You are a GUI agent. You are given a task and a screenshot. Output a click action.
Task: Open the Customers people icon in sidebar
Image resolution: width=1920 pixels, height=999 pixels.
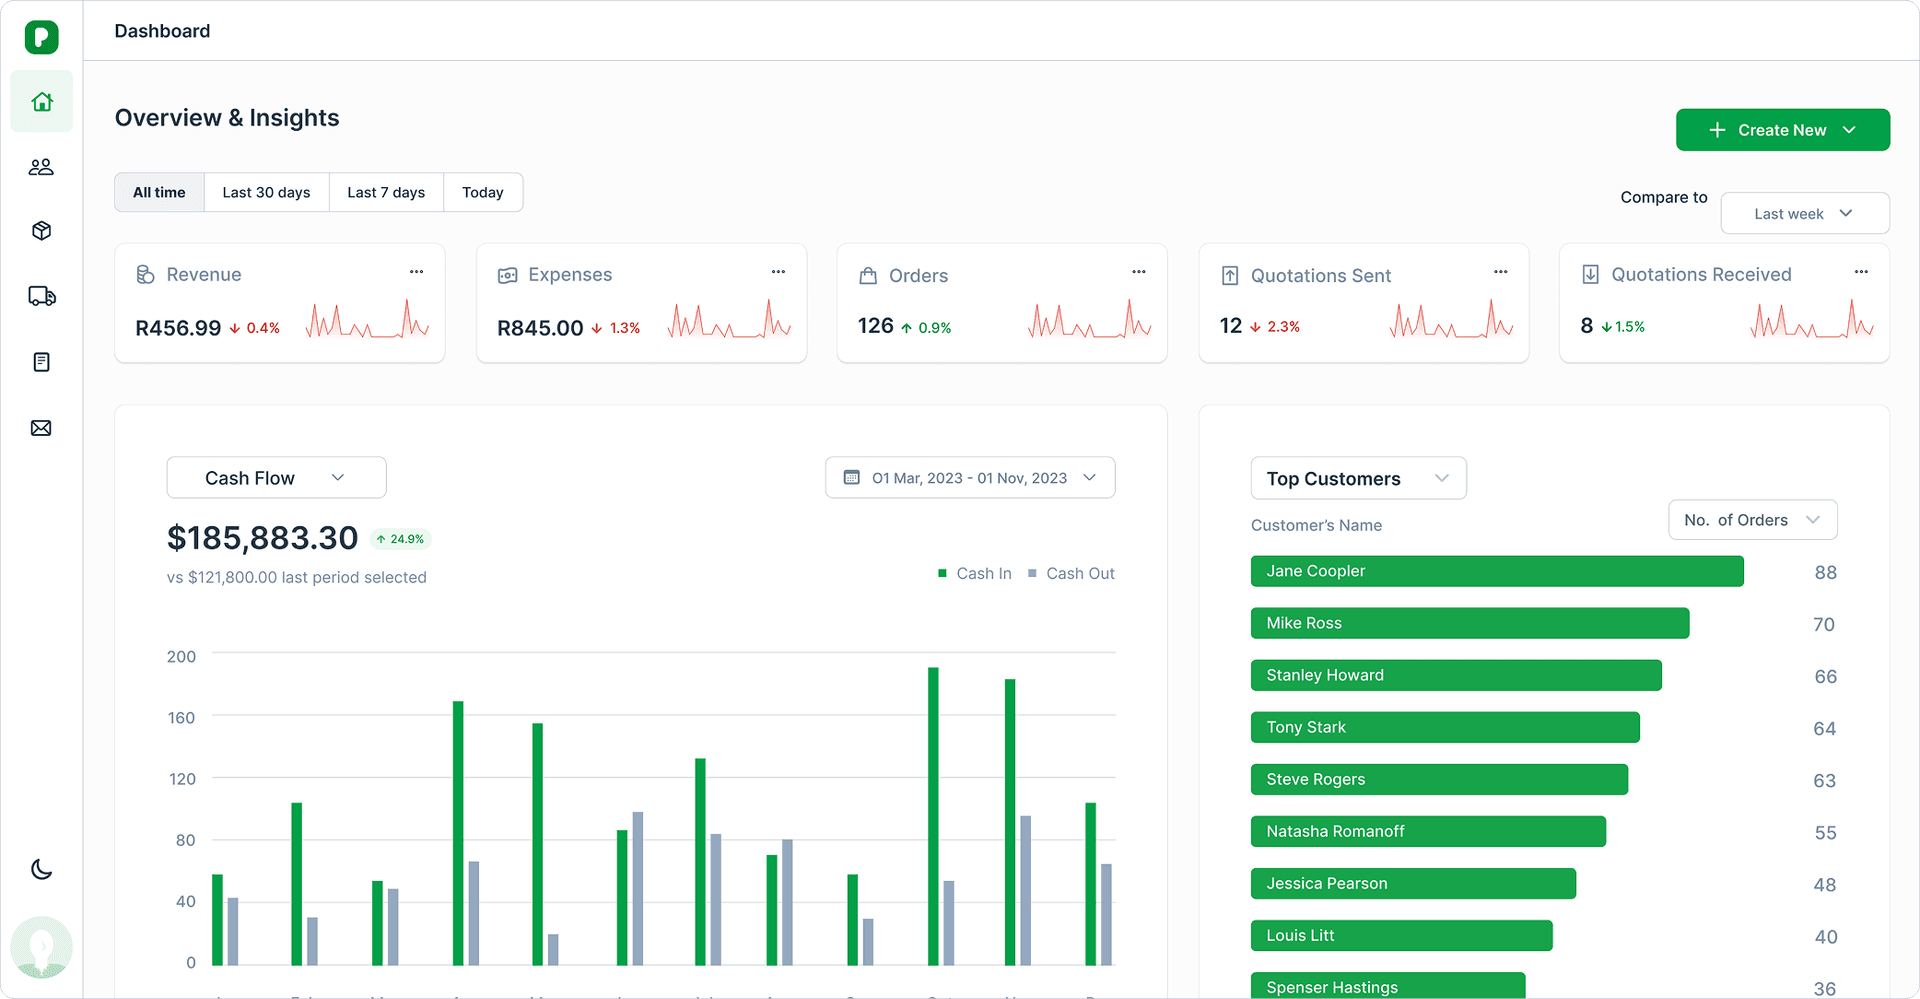[41, 167]
